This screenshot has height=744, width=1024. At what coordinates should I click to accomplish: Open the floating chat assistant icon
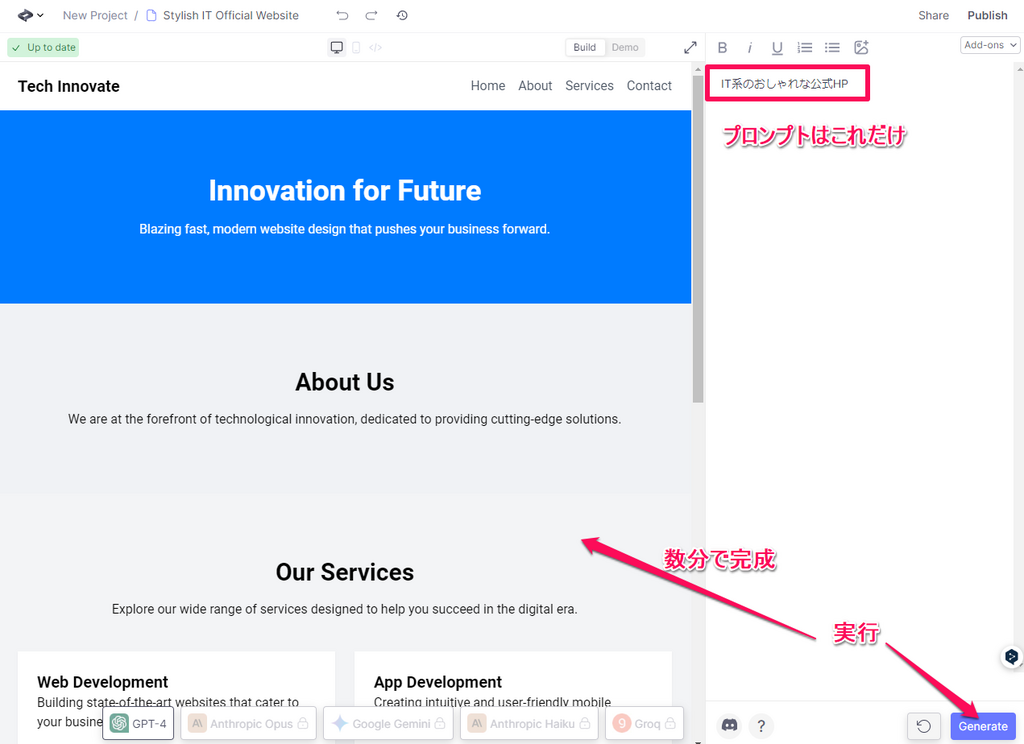pos(1011,656)
